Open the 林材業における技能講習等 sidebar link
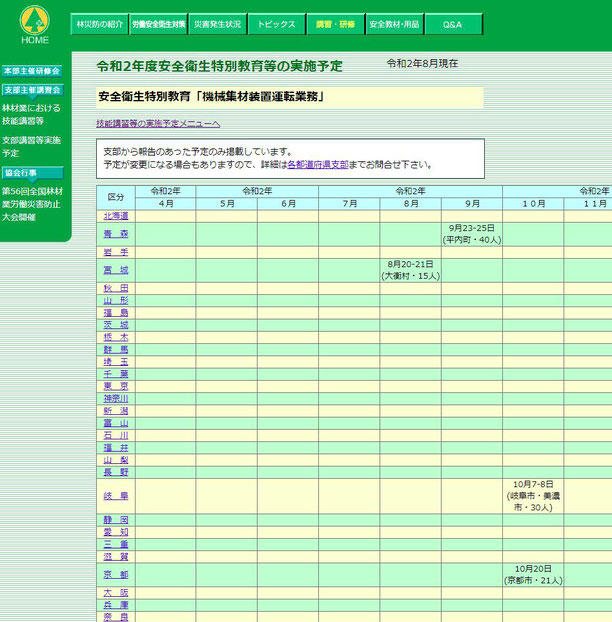This screenshot has height=622, width=612. [31, 114]
